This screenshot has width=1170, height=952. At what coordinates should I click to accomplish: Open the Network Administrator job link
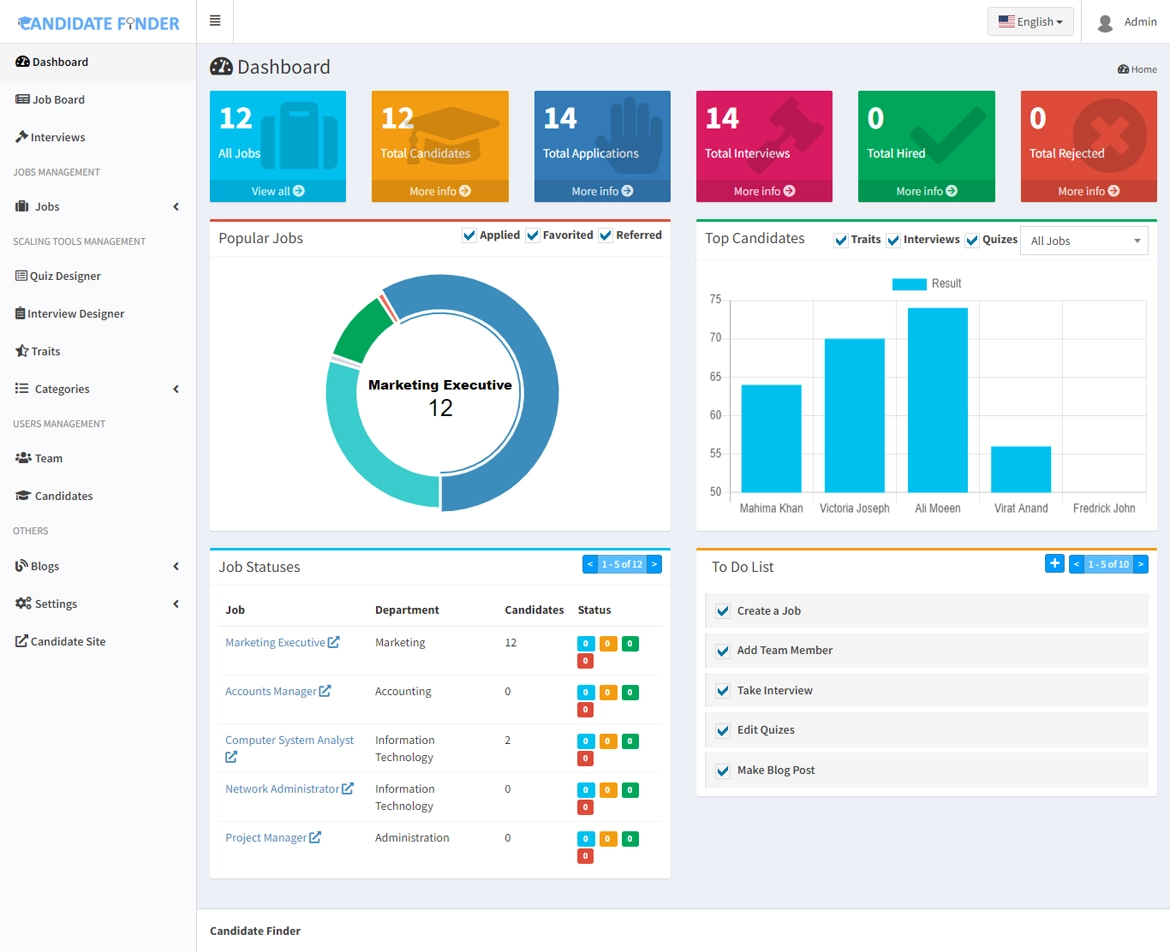[x=282, y=789]
